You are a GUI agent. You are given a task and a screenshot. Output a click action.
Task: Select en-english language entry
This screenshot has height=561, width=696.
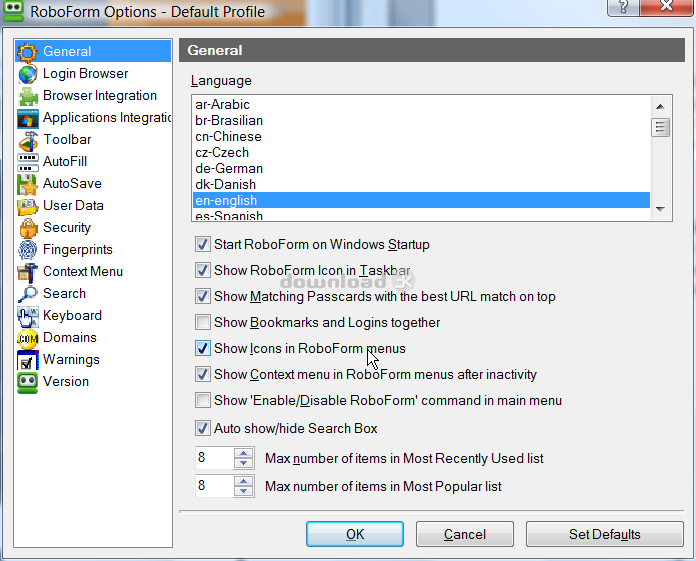(421, 200)
